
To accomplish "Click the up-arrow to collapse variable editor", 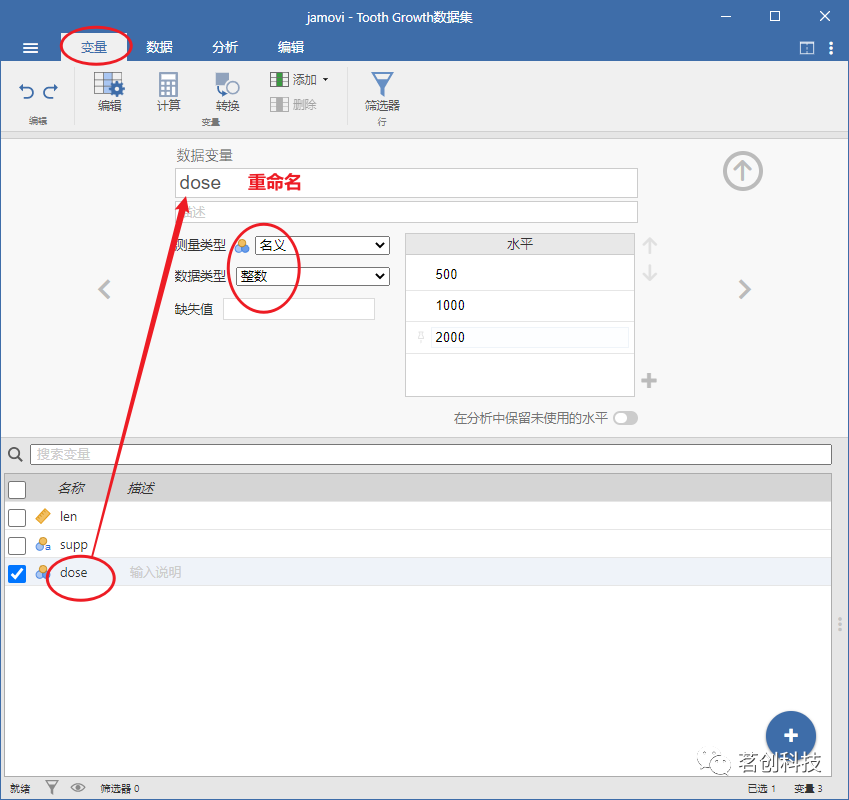I will coord(743,171).
